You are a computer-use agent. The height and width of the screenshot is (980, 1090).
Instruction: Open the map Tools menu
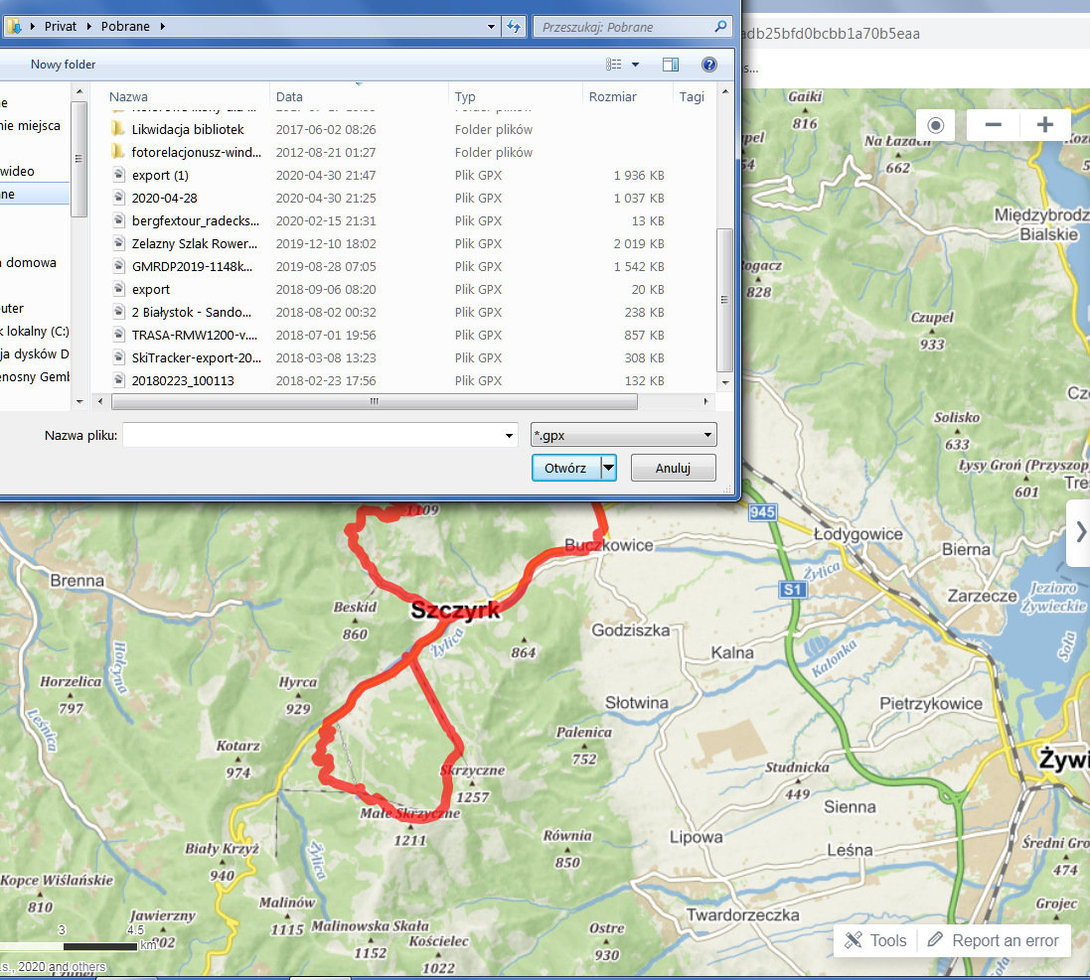click(875, 940)
